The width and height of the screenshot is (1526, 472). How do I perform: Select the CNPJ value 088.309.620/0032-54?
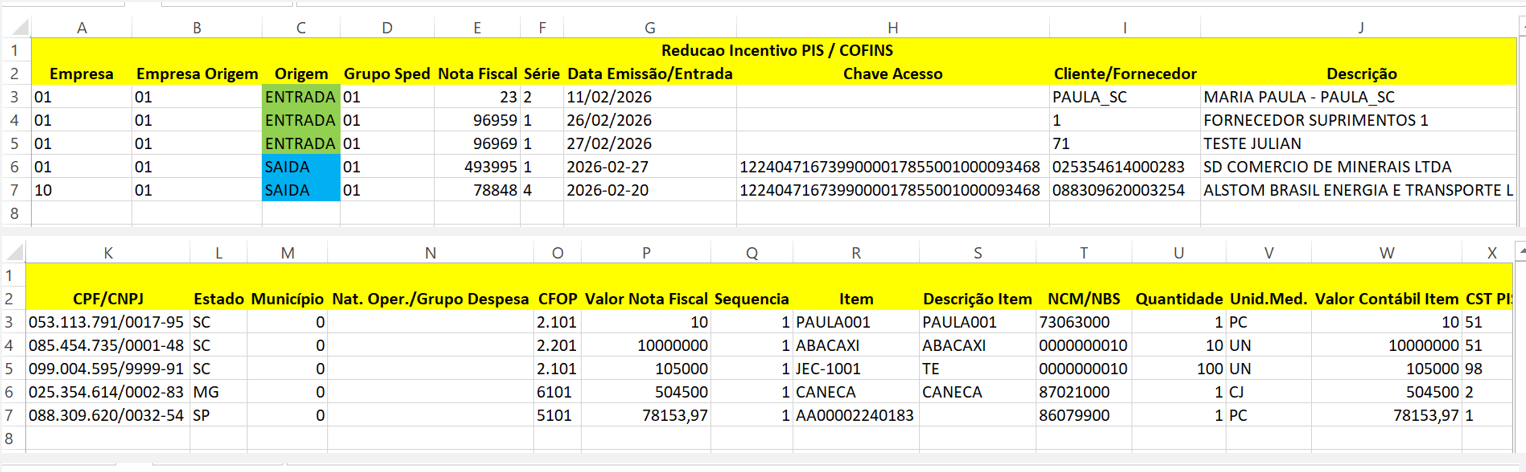[107, 414]
